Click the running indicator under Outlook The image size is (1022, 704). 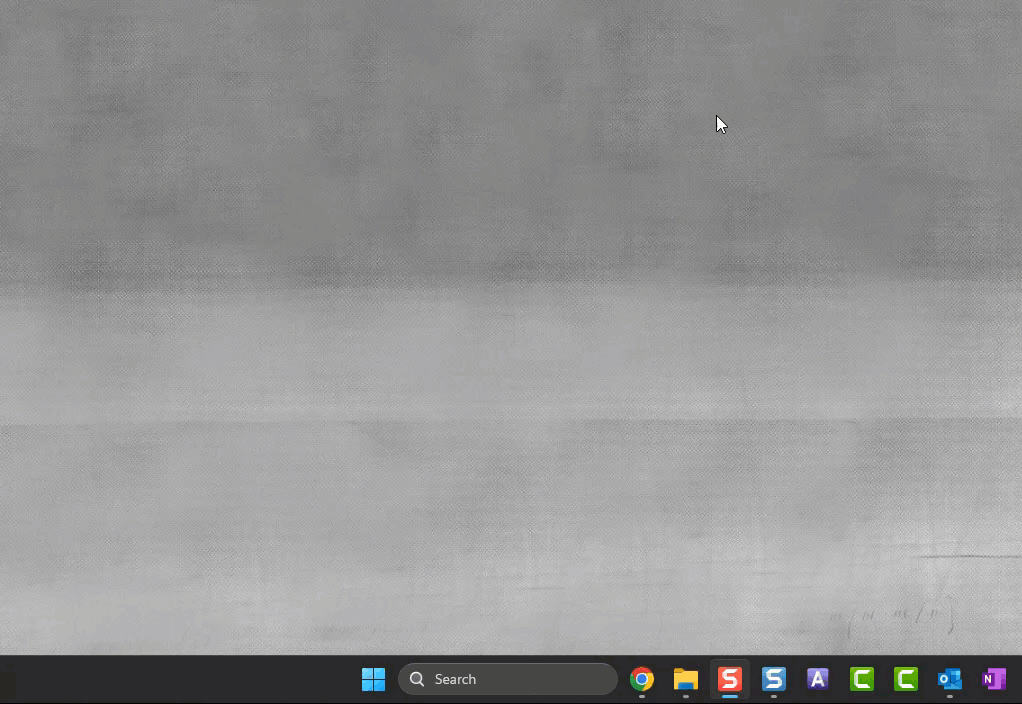tap(950, 696)
